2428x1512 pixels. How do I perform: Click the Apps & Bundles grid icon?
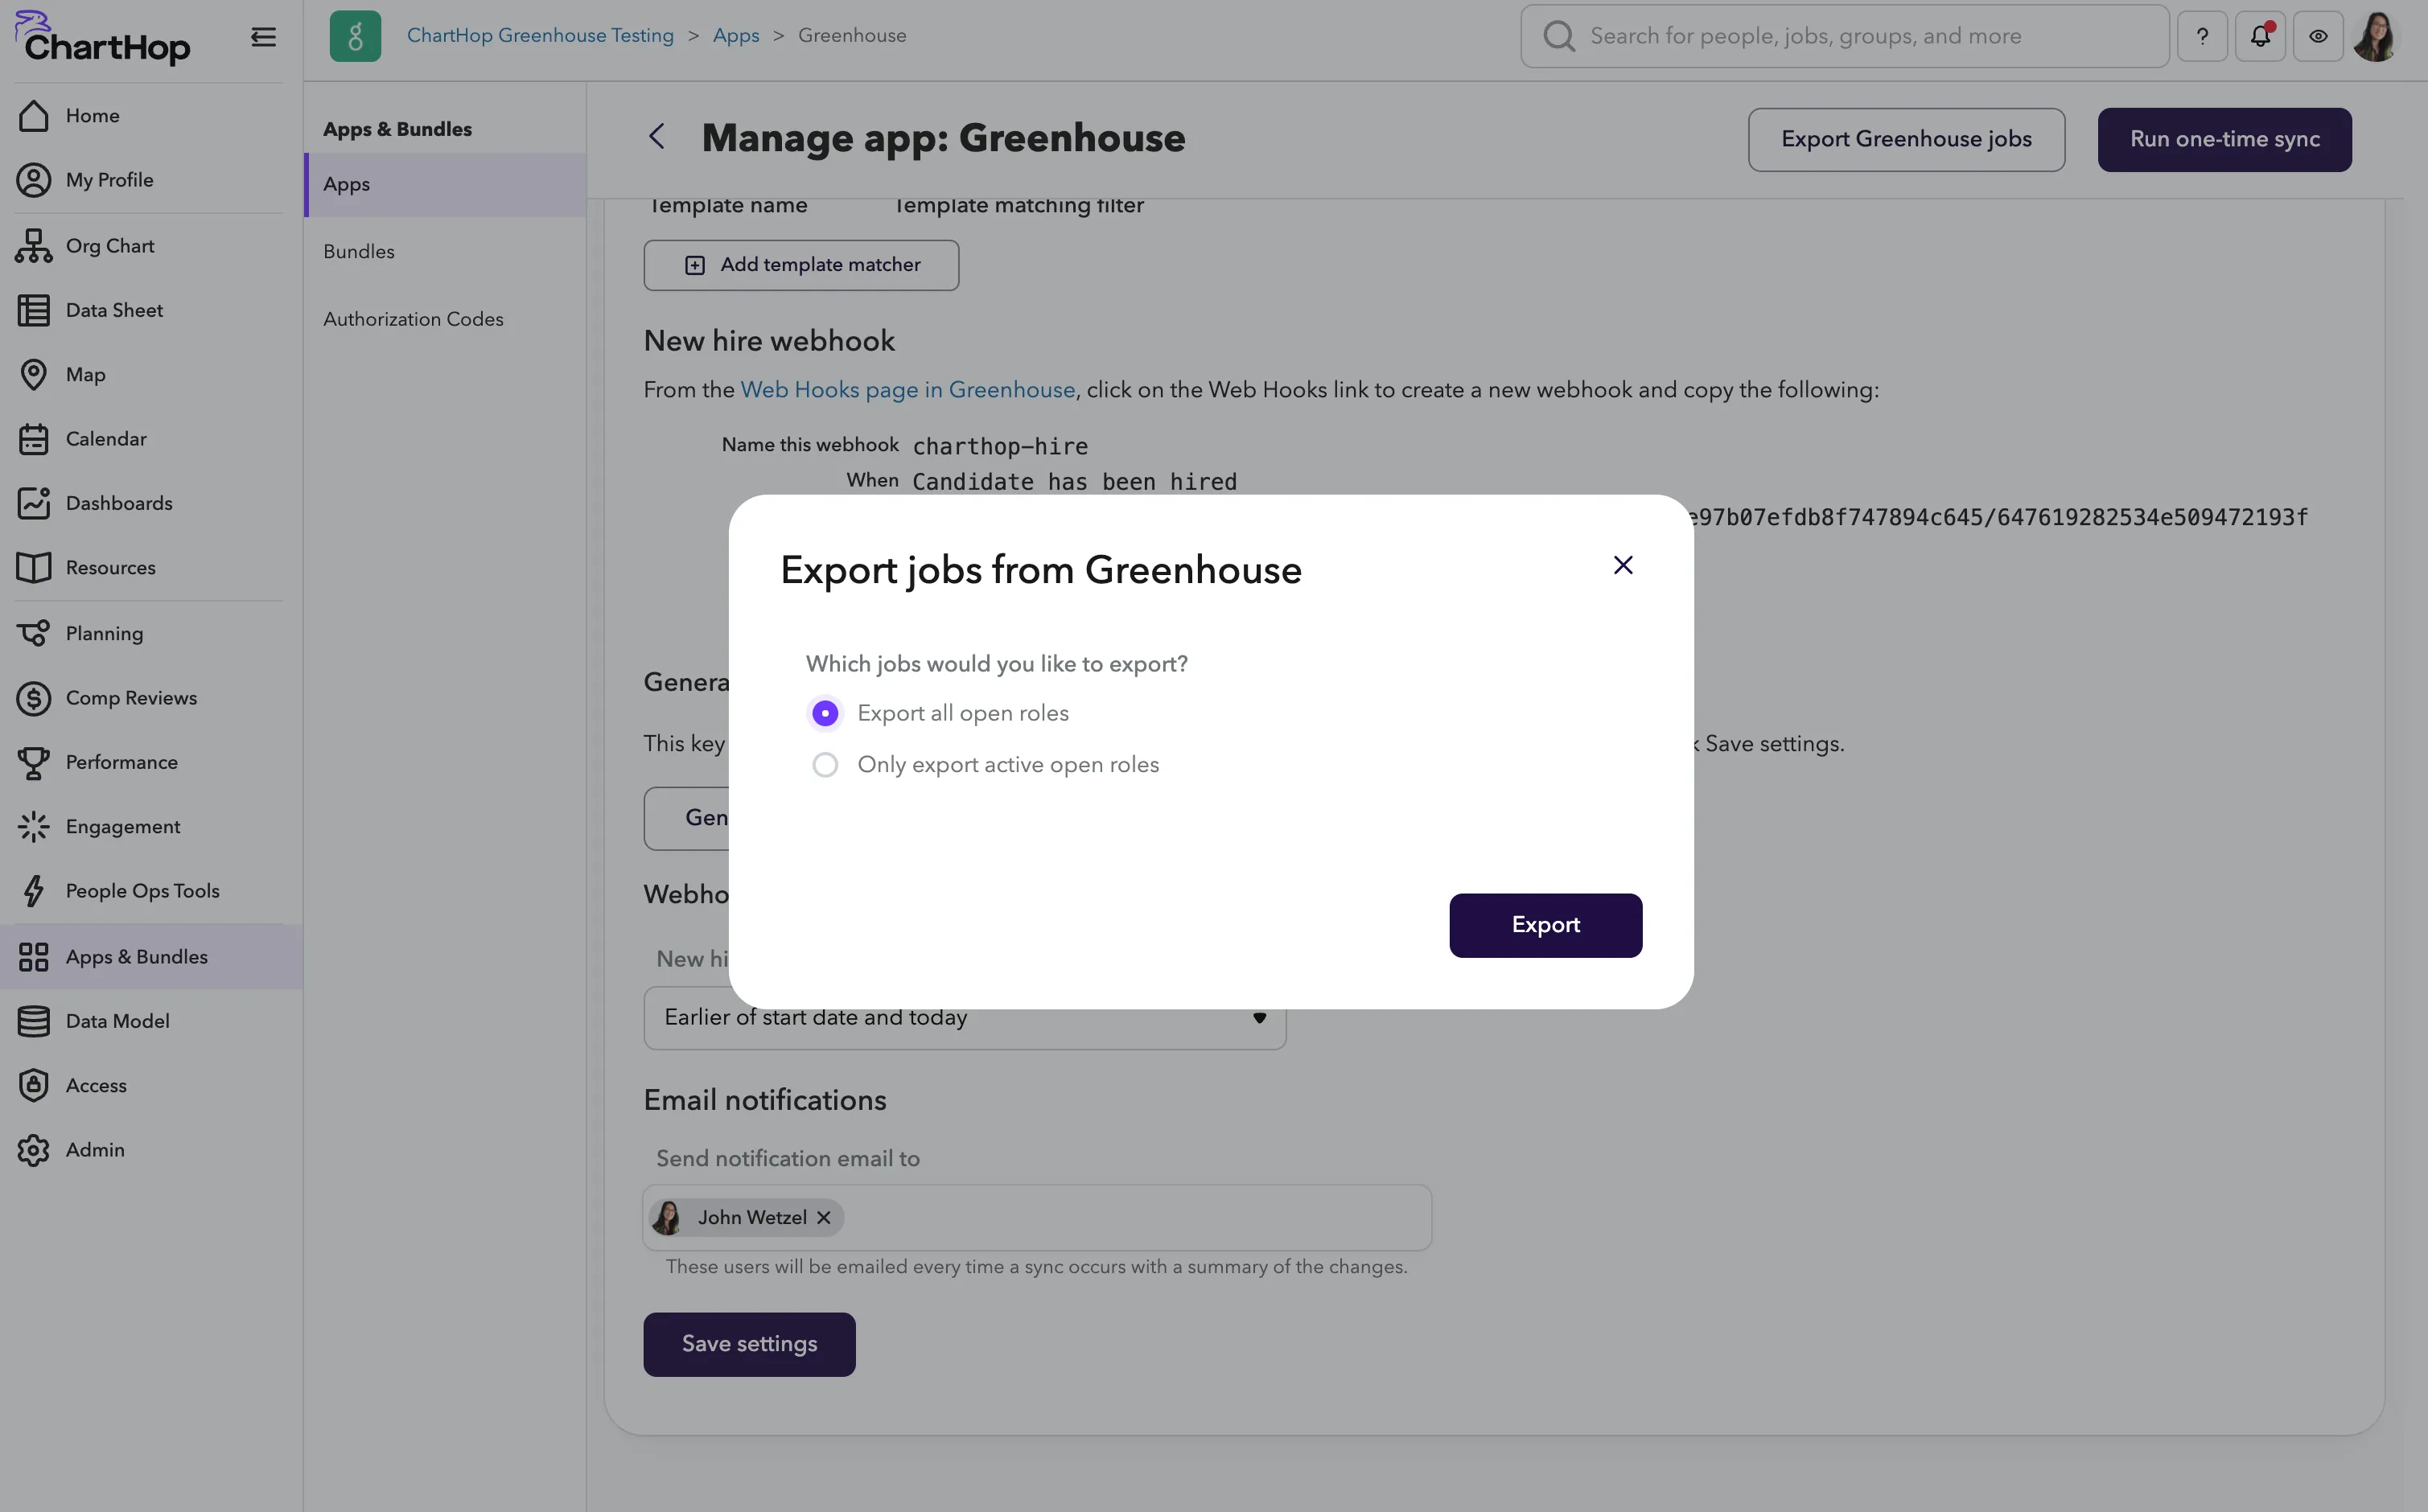(34, 957)
